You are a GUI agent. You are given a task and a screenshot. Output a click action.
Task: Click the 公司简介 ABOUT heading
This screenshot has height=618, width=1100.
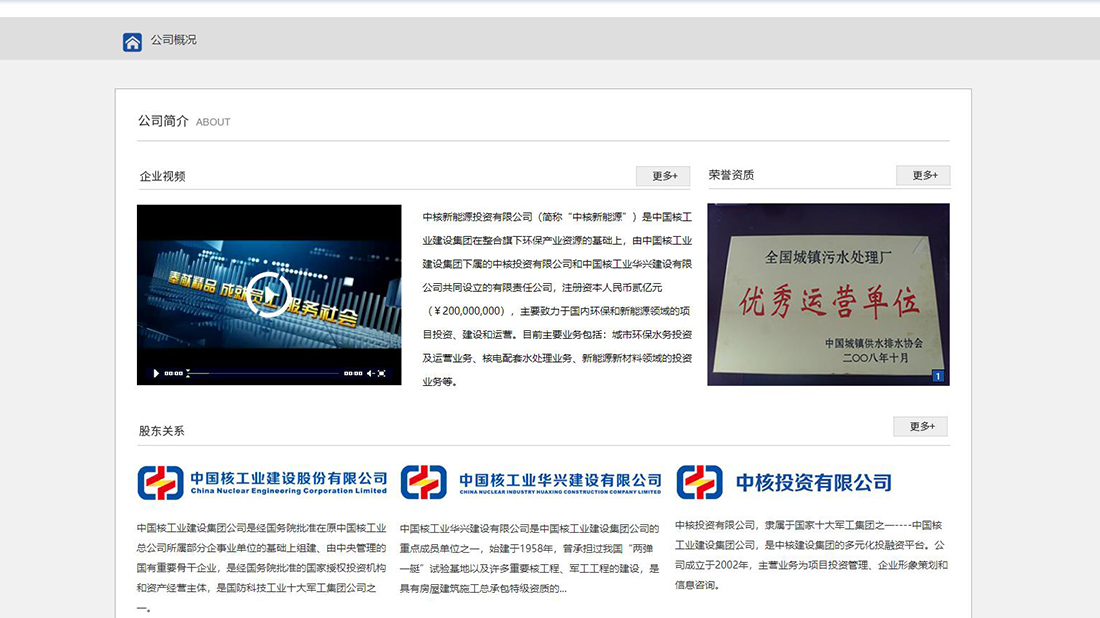(184, 121)
